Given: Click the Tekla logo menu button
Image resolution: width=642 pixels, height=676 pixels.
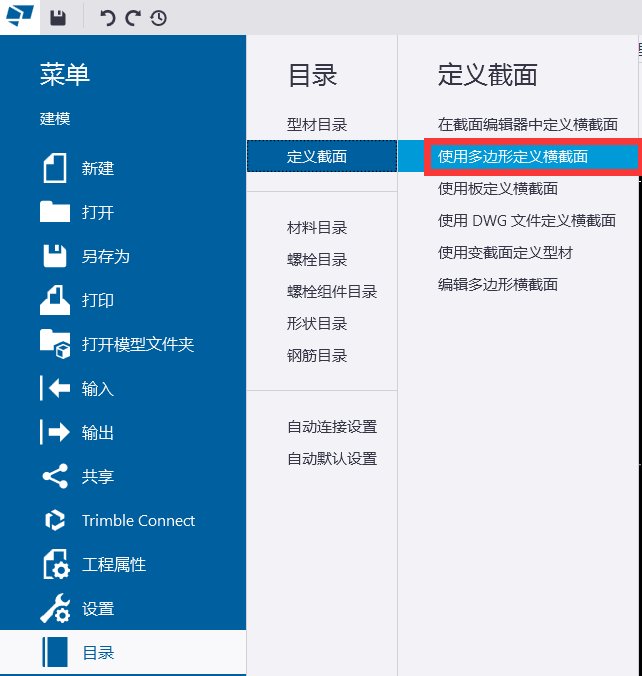Looking at the screenshot, I should pyautogui.click(x=20, y=17).
